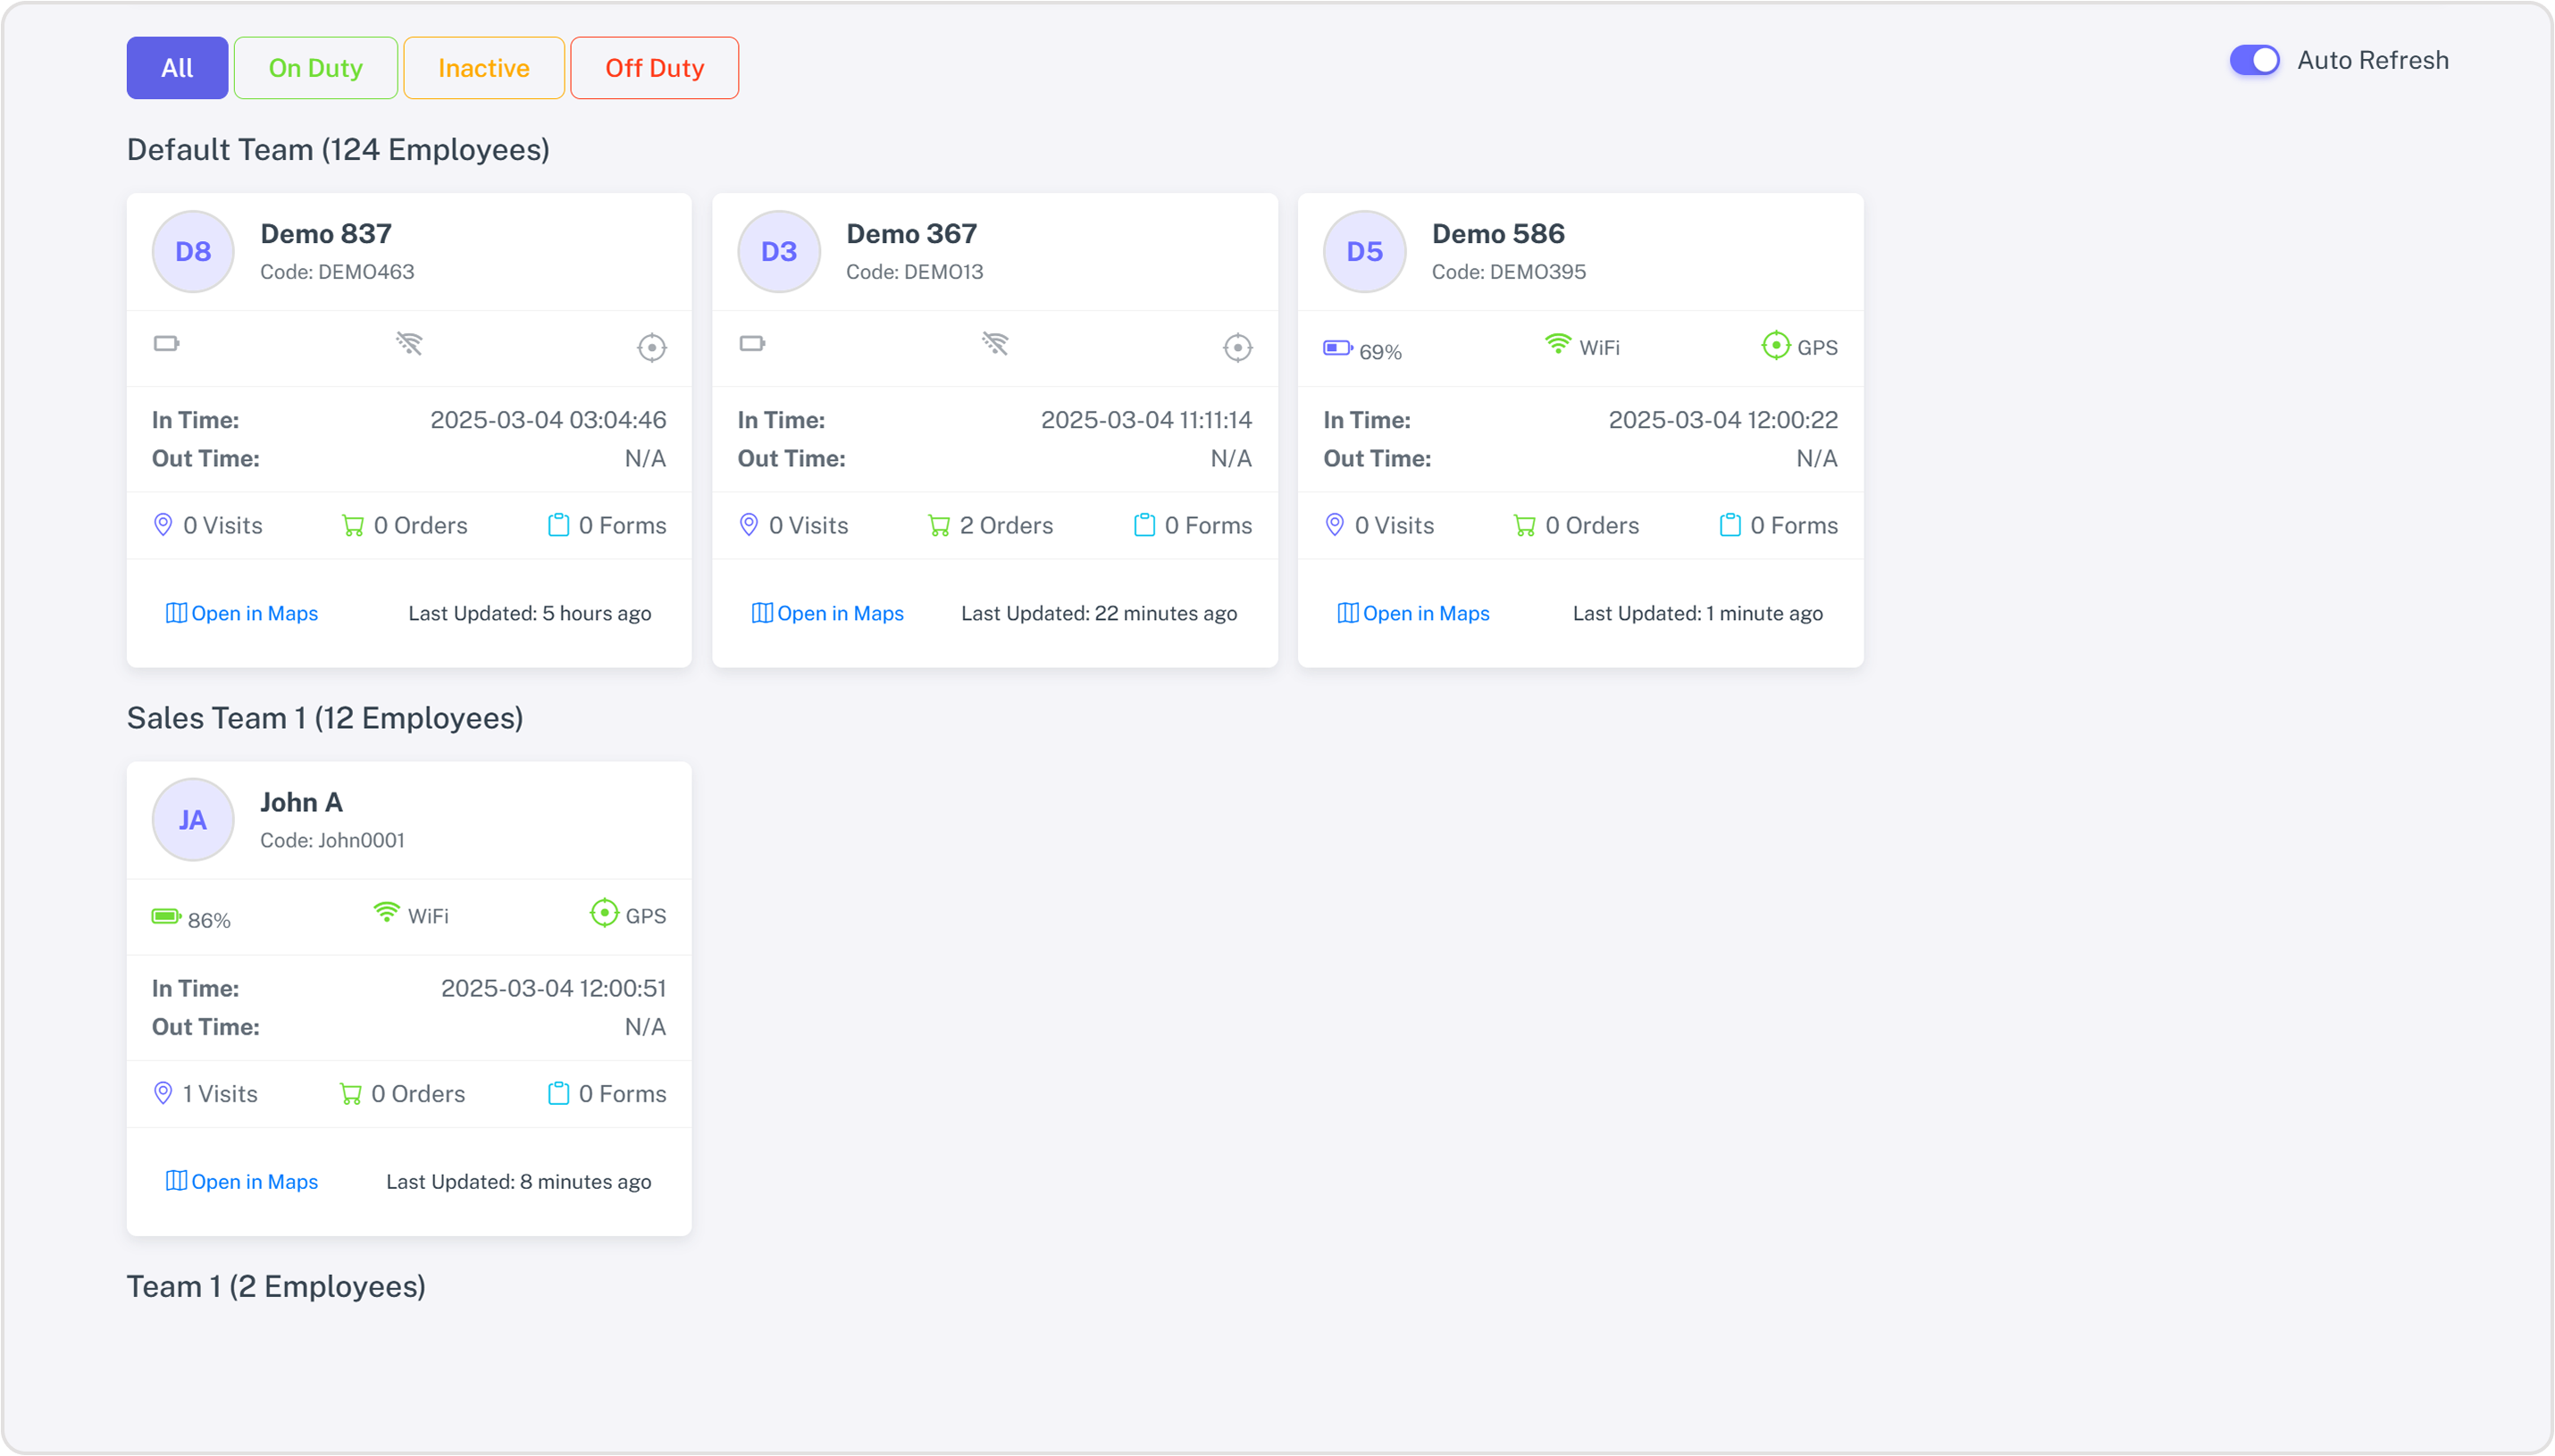Click Demo 367 grey GPS icon
Image resolution: width=2555 pixels, height=1456 pixels.
[x=1238, y=347]
